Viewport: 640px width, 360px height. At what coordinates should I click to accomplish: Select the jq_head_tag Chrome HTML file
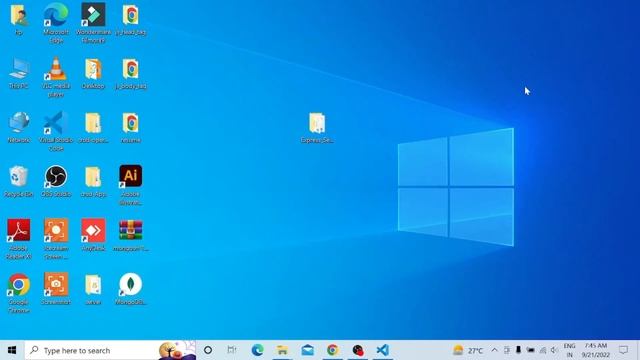pos(131,20)
